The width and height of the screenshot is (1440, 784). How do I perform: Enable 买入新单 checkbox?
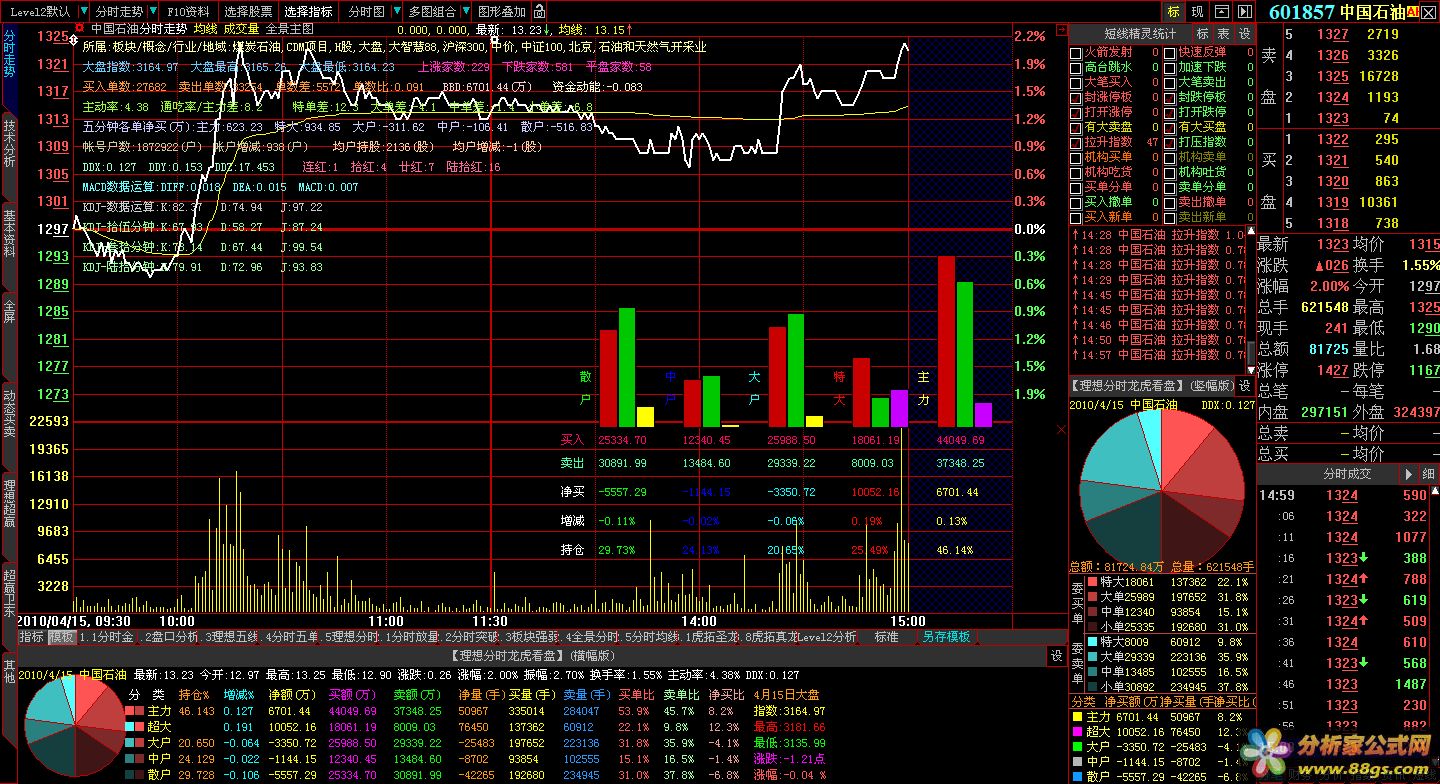click(1076, 217)
